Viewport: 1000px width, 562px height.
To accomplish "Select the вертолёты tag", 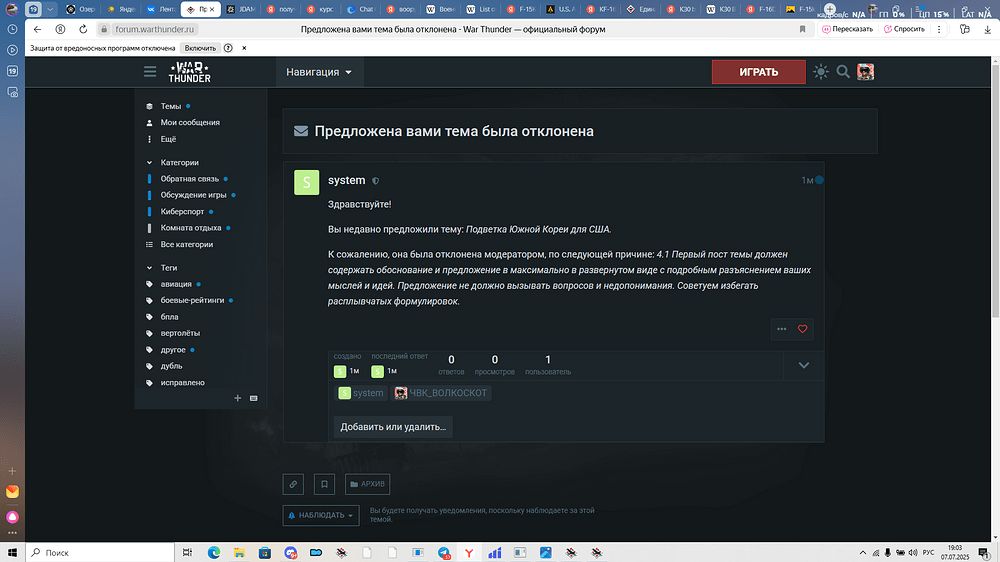I will 180,334.
